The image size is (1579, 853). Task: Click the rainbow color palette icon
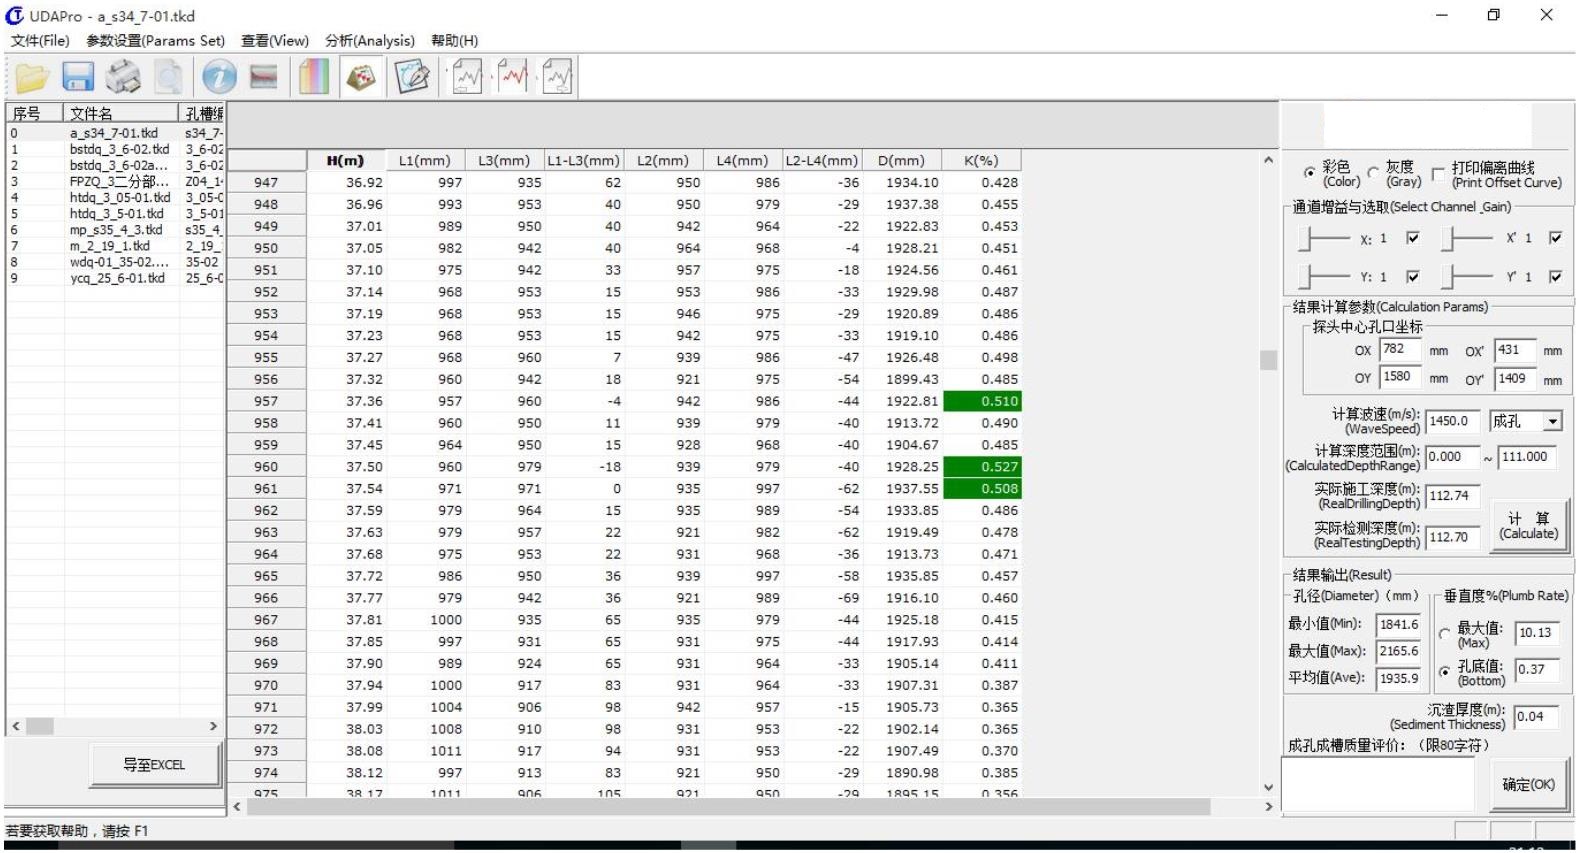314,77
